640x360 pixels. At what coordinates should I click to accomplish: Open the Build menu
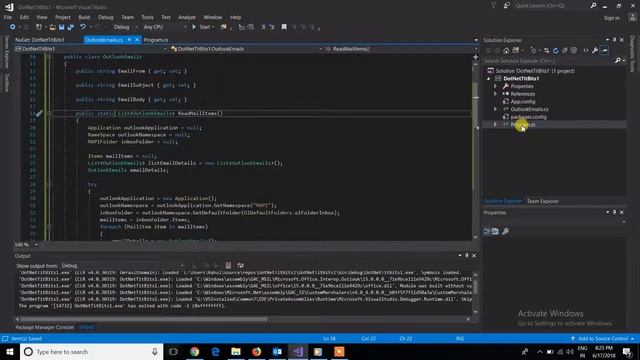tap(84, 17)
